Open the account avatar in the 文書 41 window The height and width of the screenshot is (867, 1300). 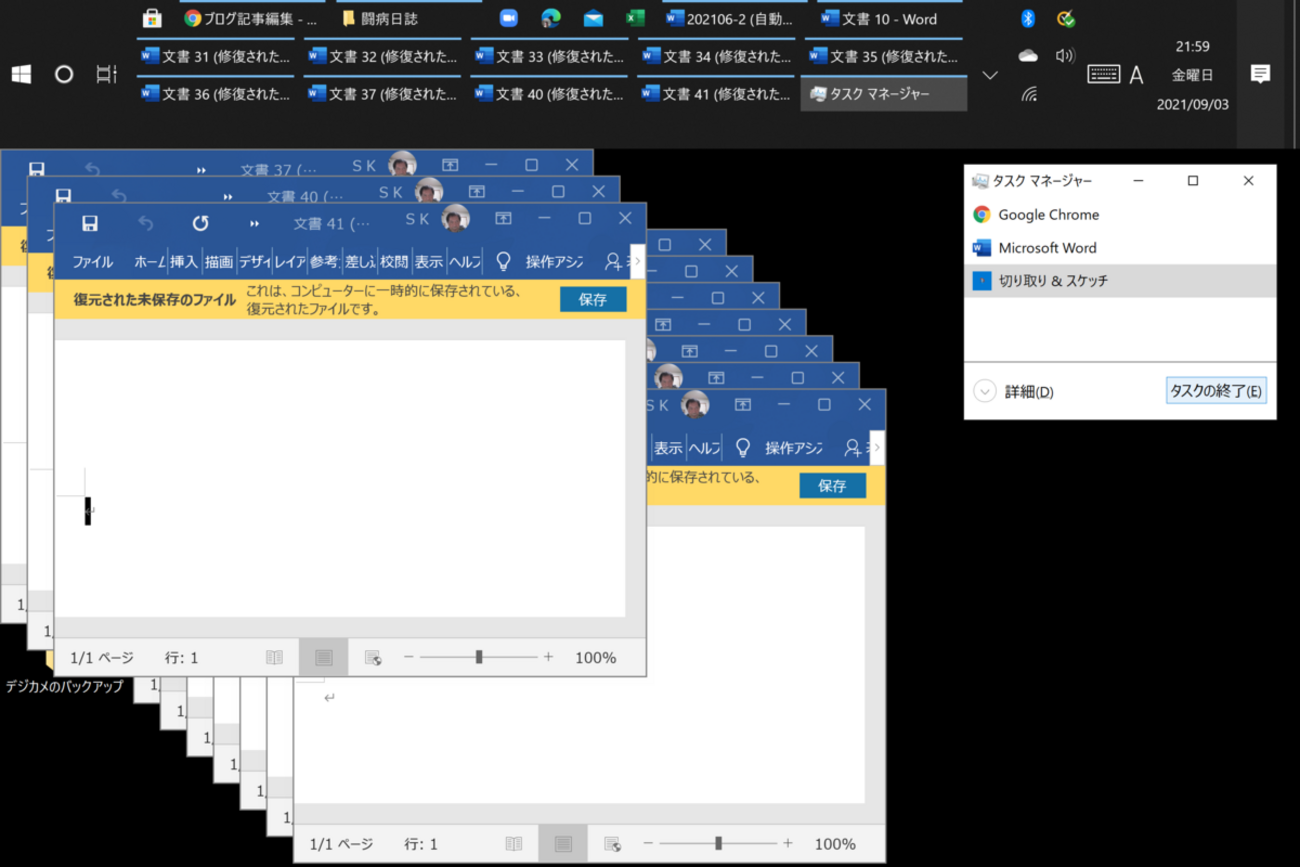click(x=456, y=219)
